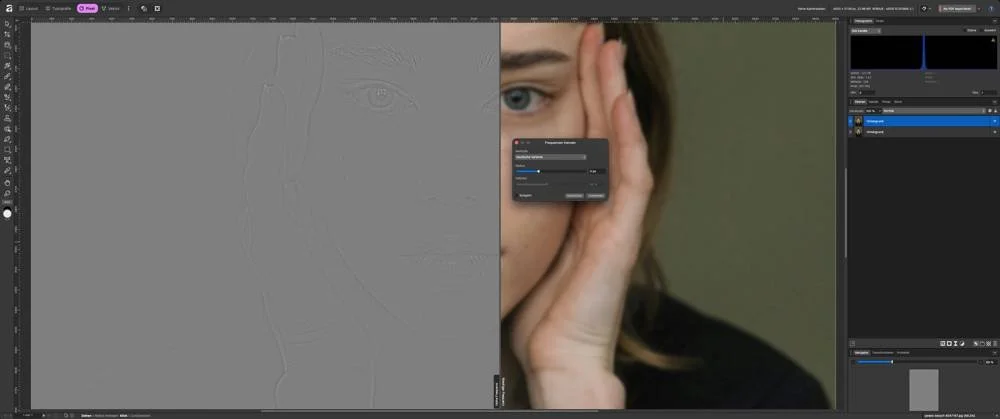Click the lock icon beside blend mode
The width and height of the screenshot is (1000, 419).
click(x=996, y=110)
